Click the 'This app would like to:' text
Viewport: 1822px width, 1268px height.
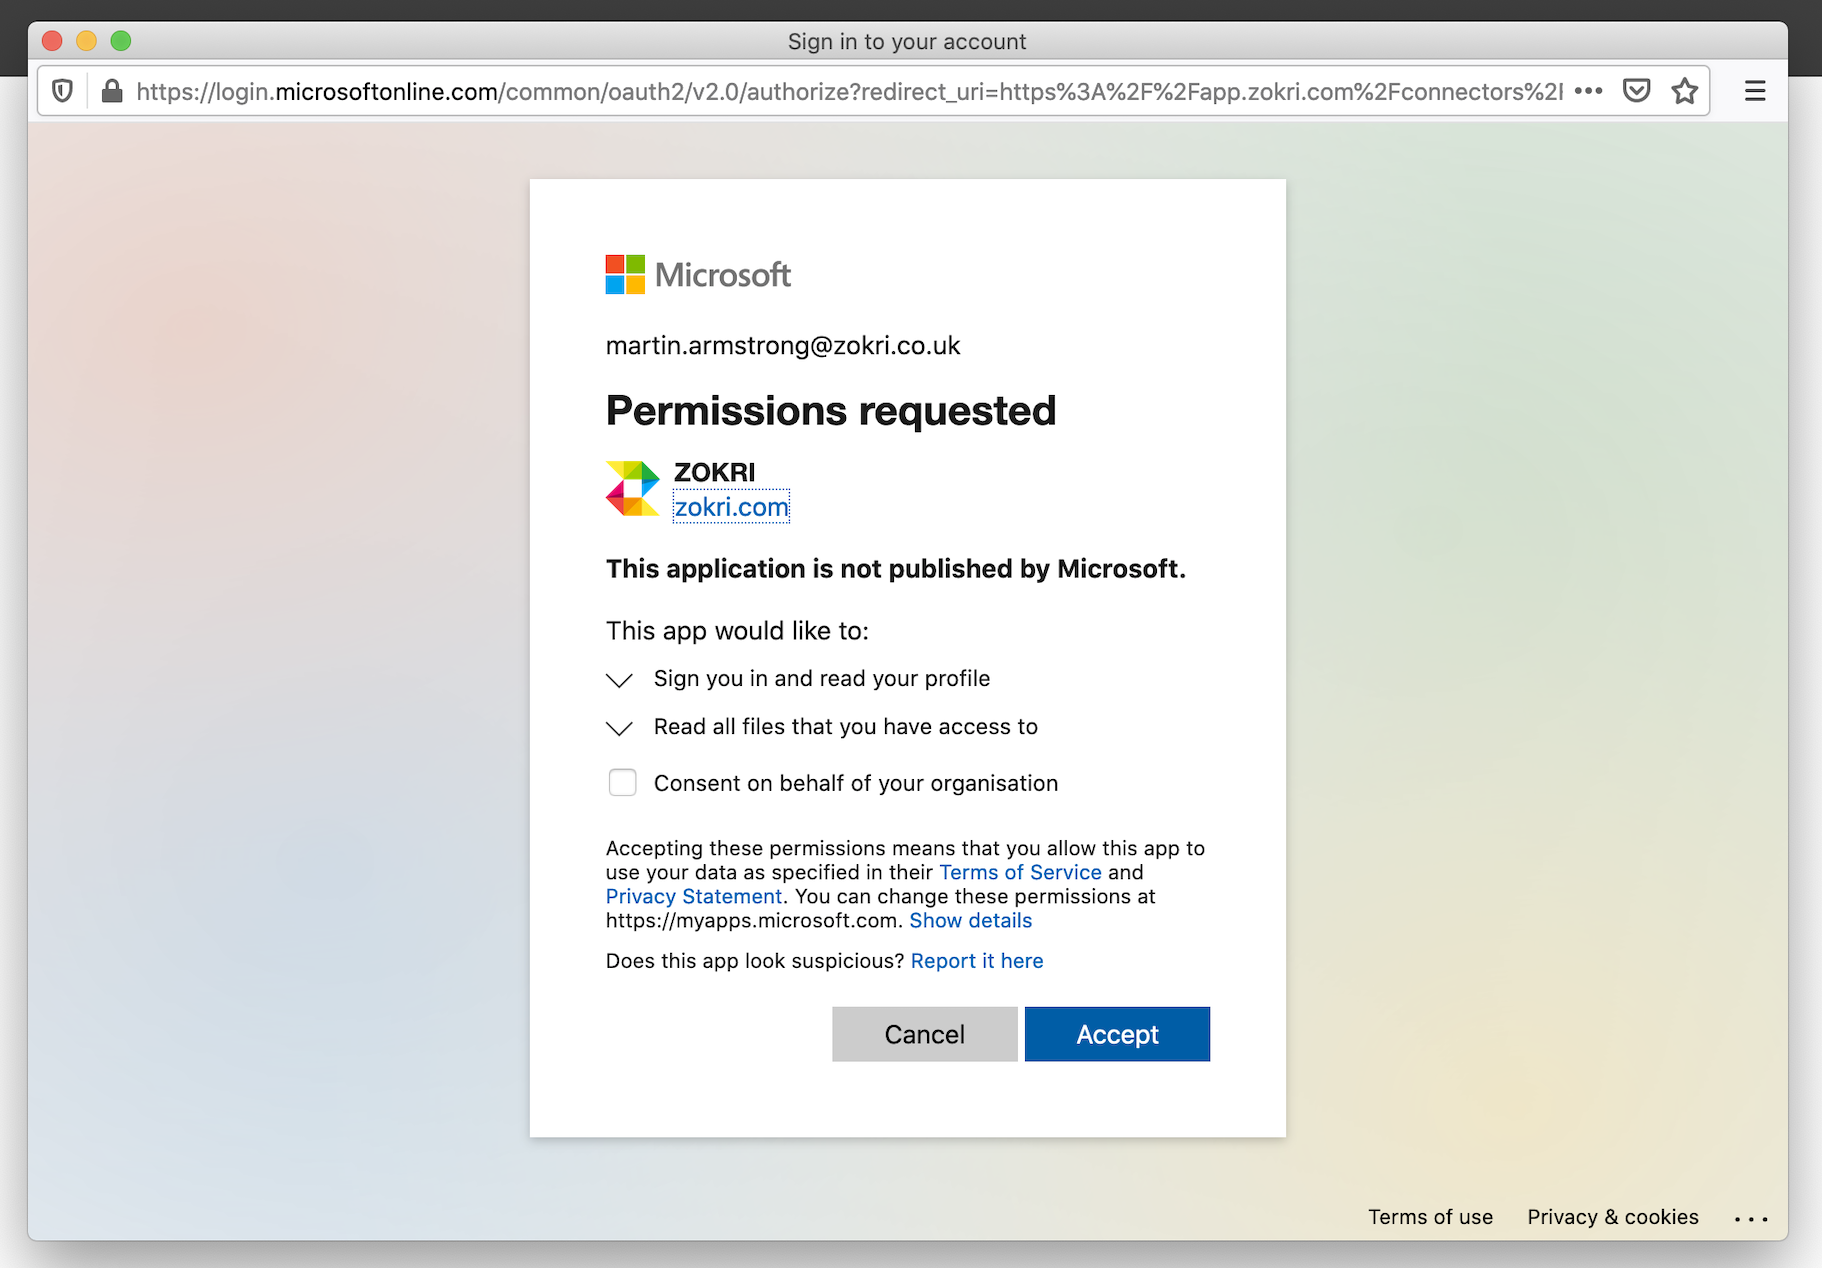pyautogui.click(x=737, y=631)
